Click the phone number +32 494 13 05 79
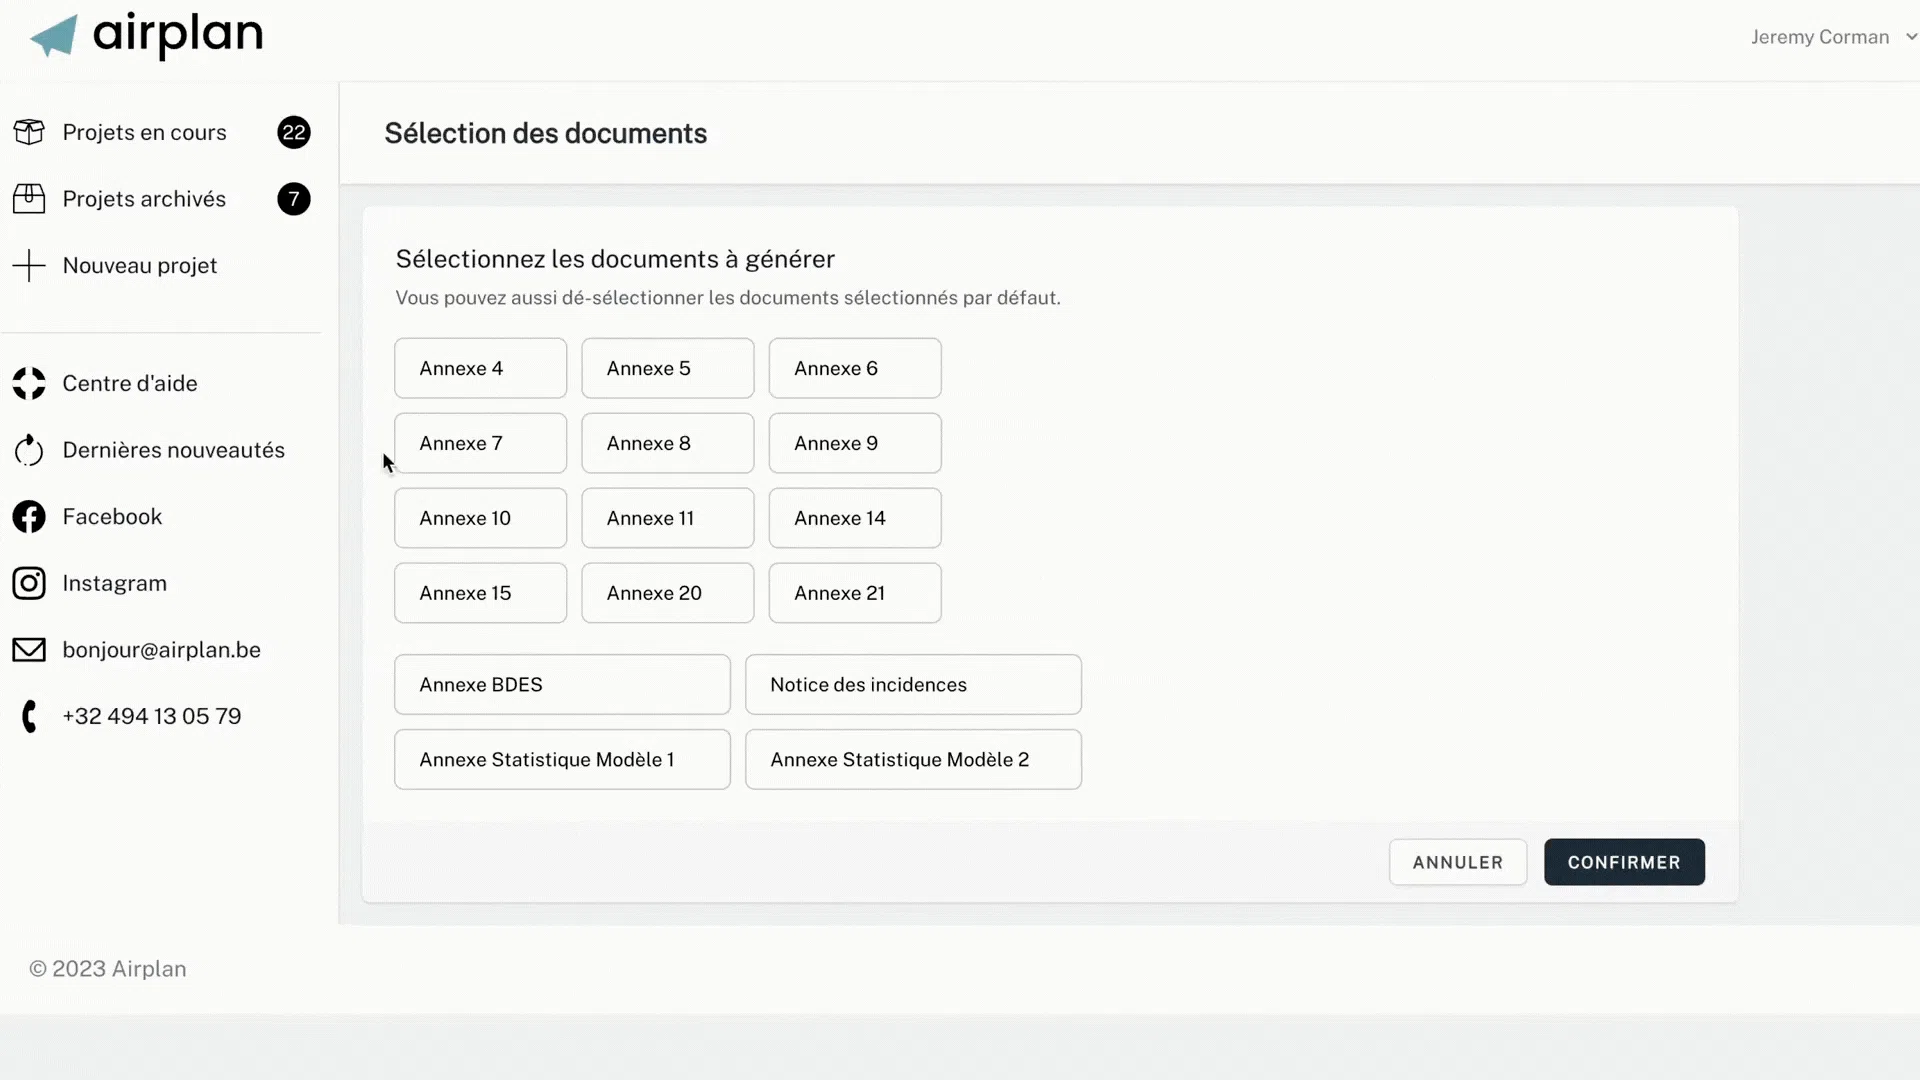The width and height of the screenshot is (1920, 1080). (x=152, y=716)
